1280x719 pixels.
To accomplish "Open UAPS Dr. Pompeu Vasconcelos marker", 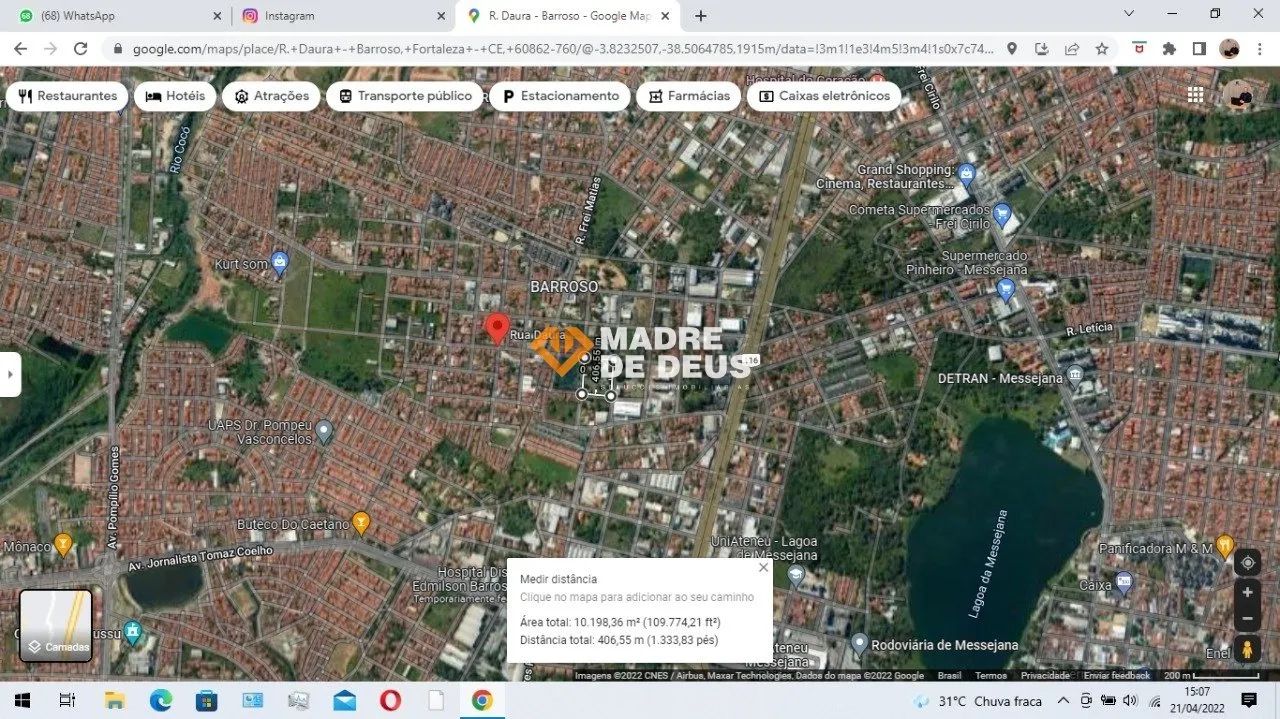I will (x=324, y=432).
